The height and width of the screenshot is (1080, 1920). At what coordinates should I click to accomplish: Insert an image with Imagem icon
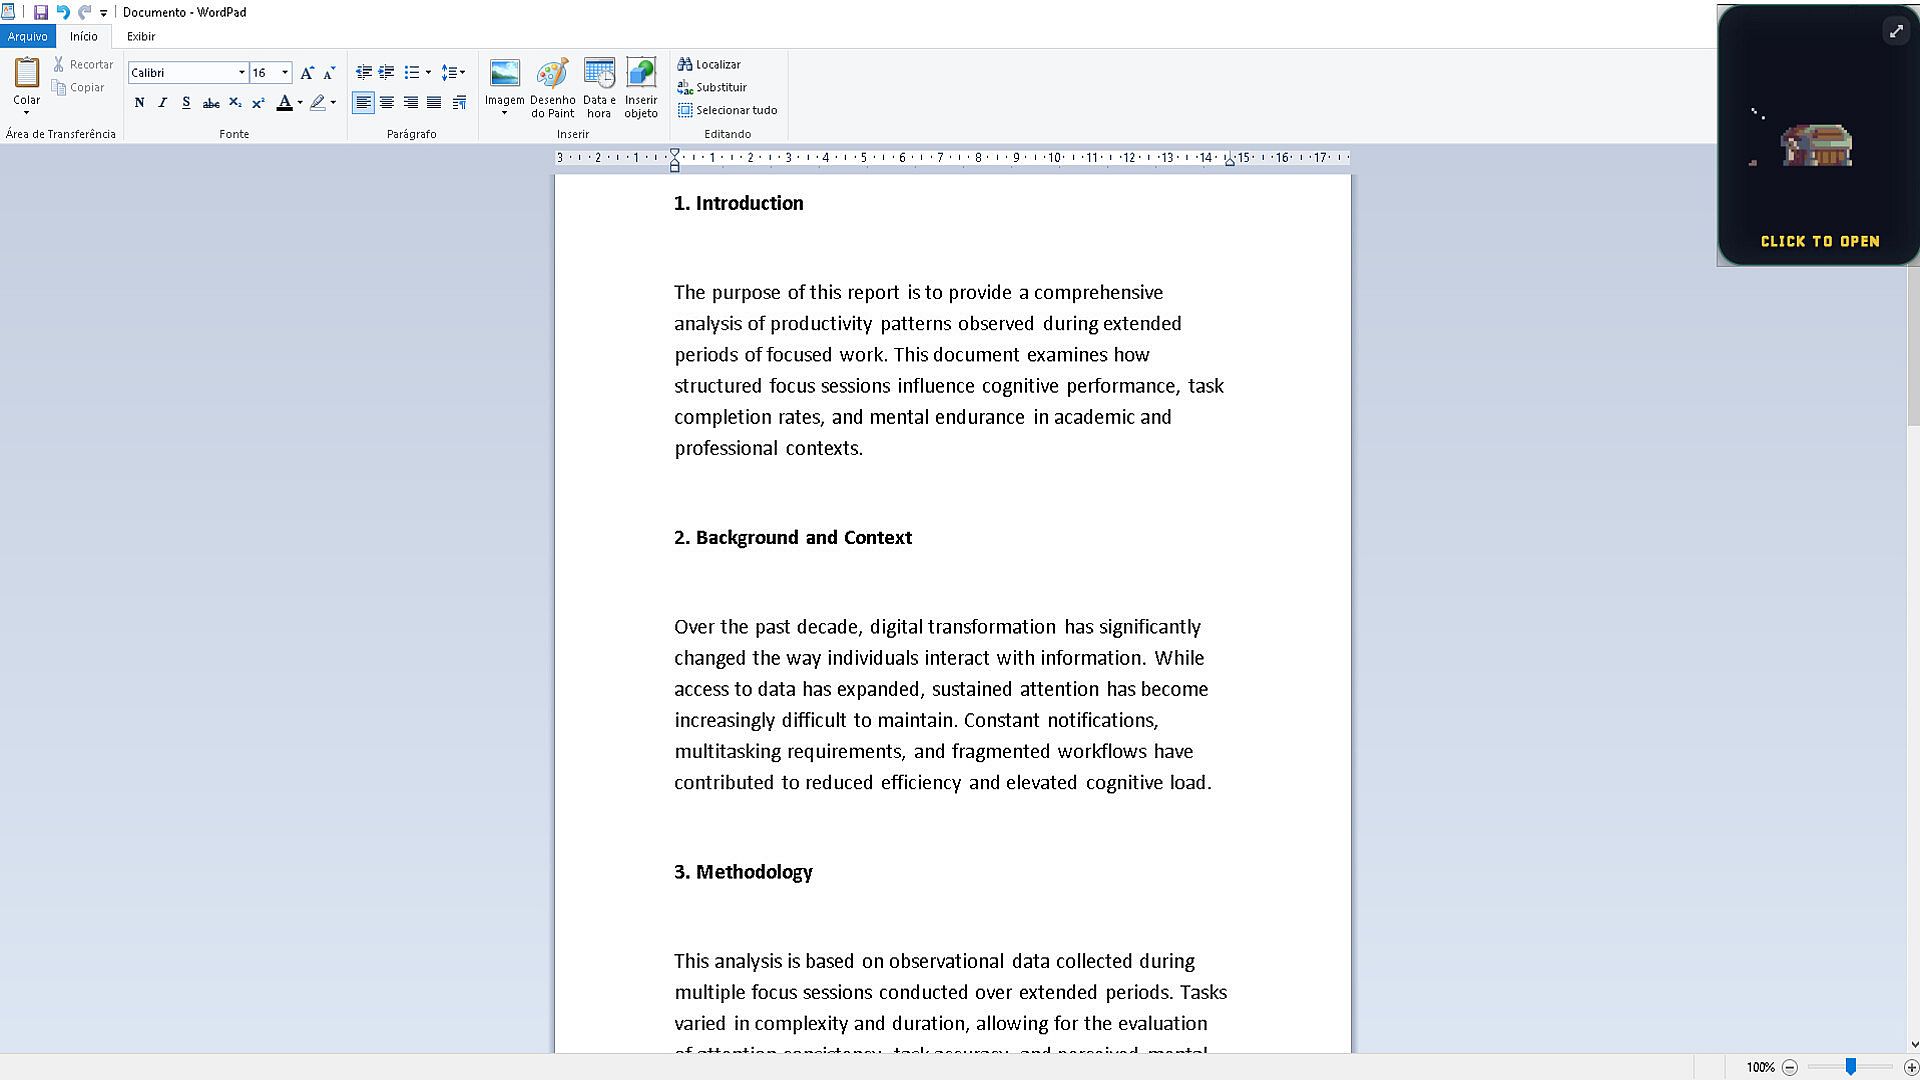[504, 73]
